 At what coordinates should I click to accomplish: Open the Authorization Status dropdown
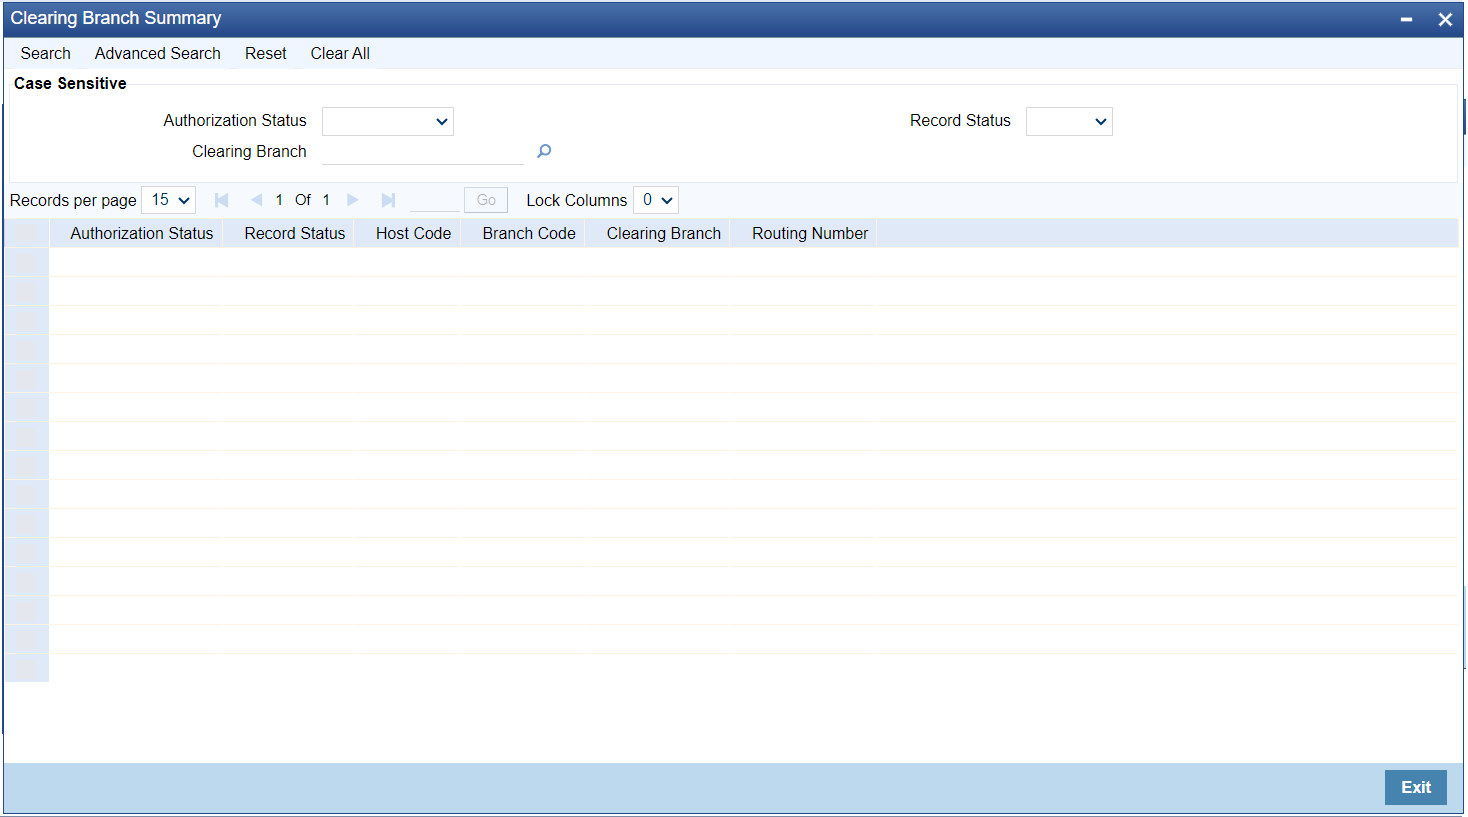coord(388,121)
